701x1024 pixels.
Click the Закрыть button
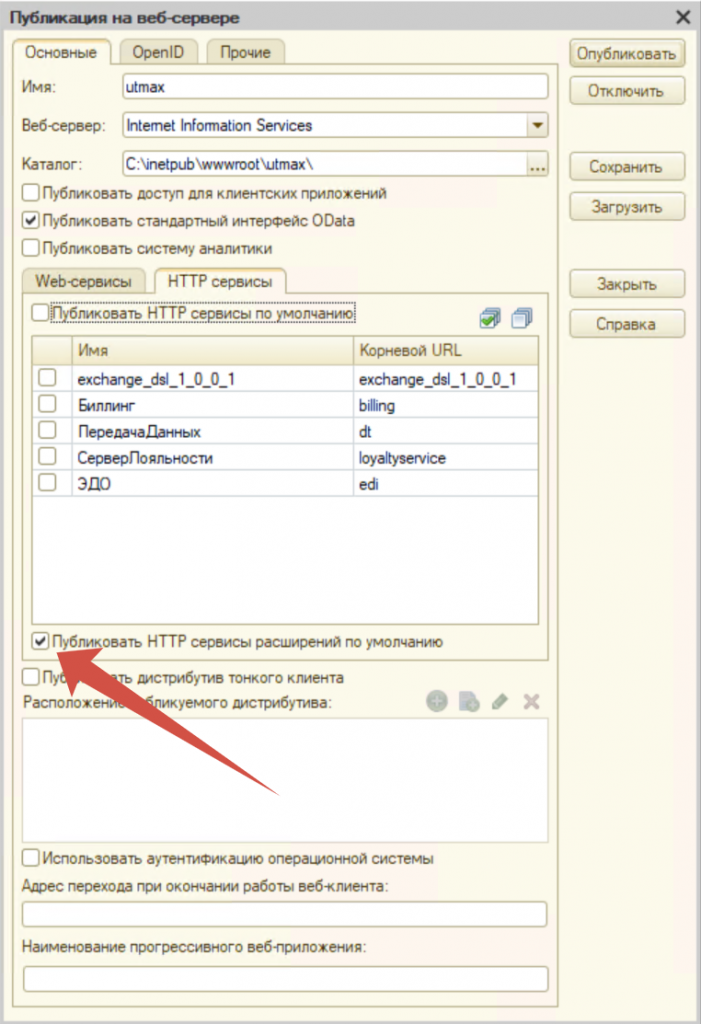[627, 284]
